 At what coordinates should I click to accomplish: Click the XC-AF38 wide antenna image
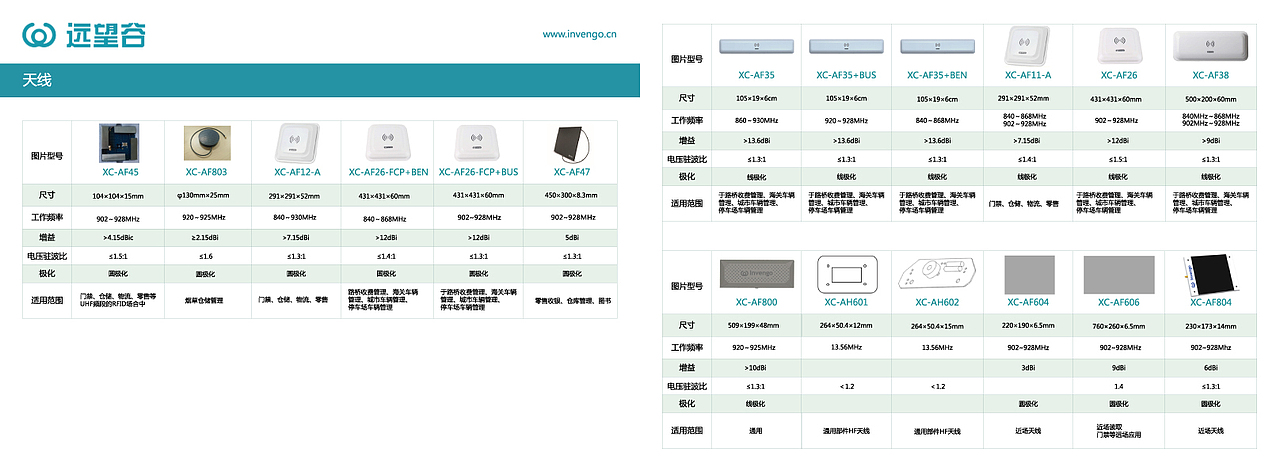pos(1210,45)
